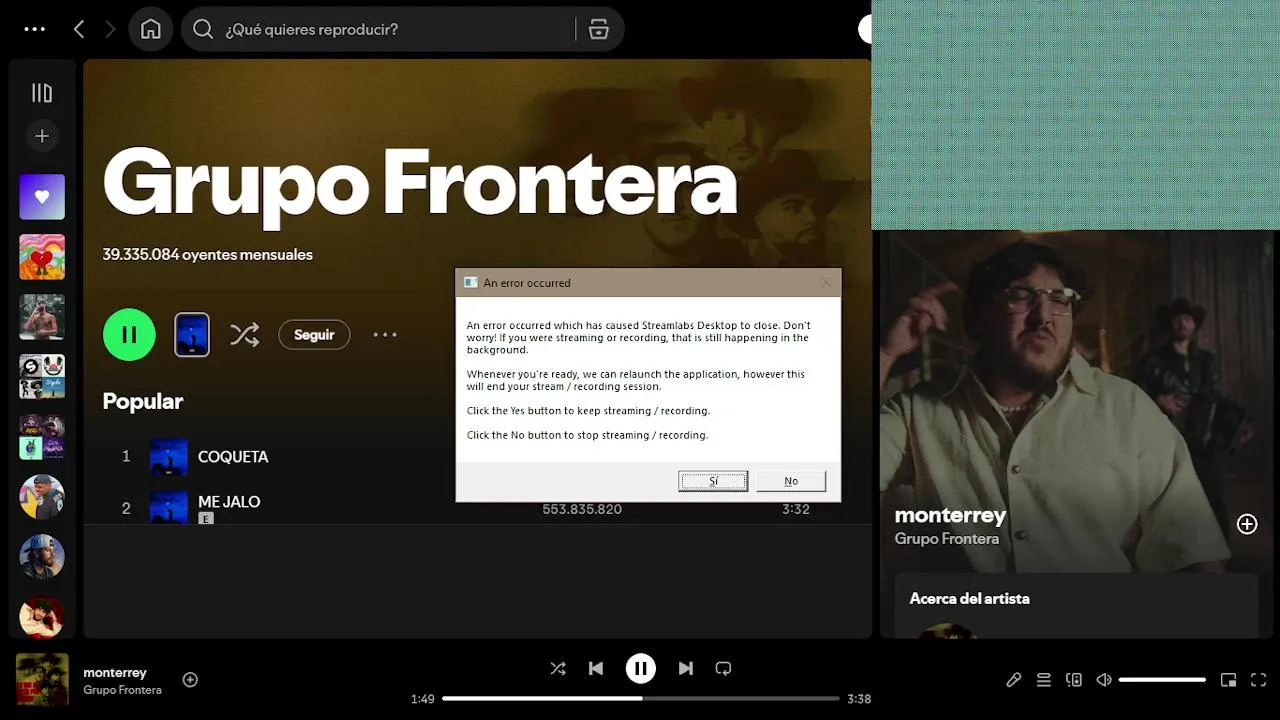Open the Spotify Home button
This screenshot has height=720, width=1280.
pos(151,29)
